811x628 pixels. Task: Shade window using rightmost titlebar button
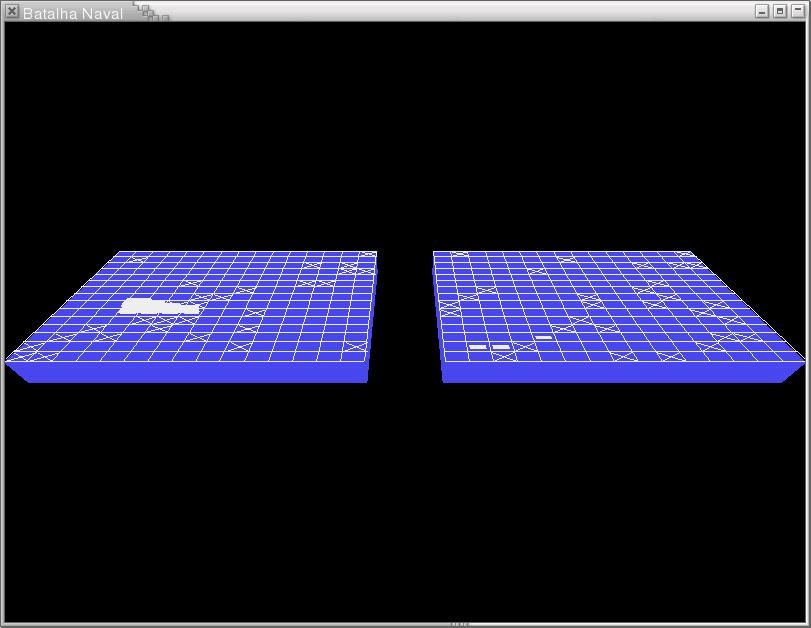click(x=798, y=11)
